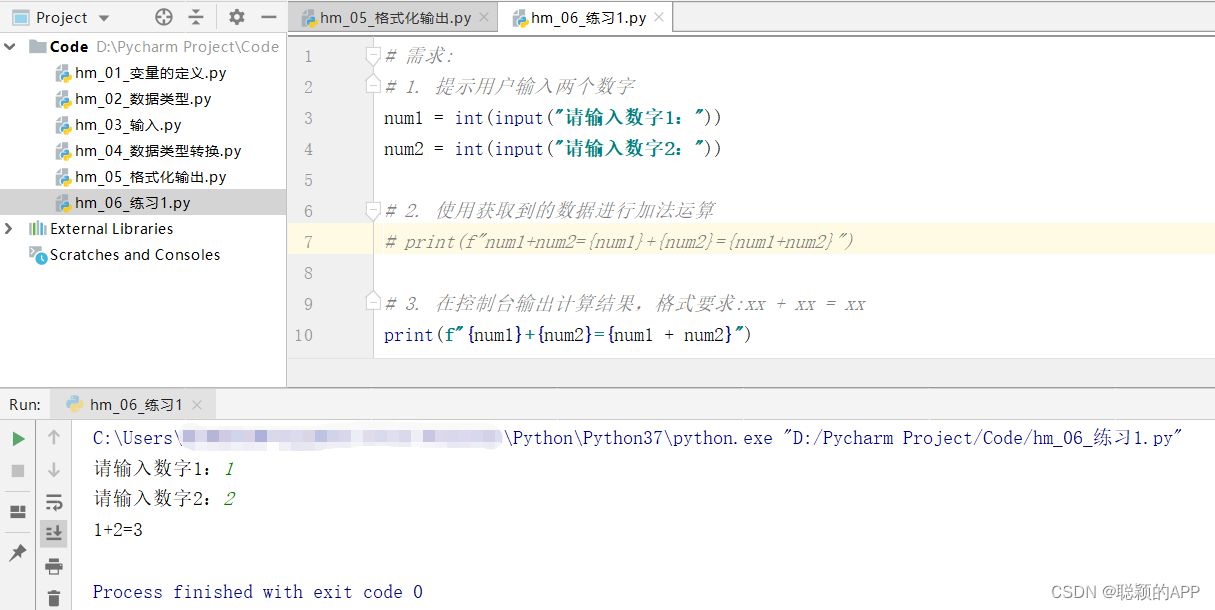Viewport: 1215px width, 610px height.
Task: Click the External Libraries bars icon
Action: tap(38, 229)
